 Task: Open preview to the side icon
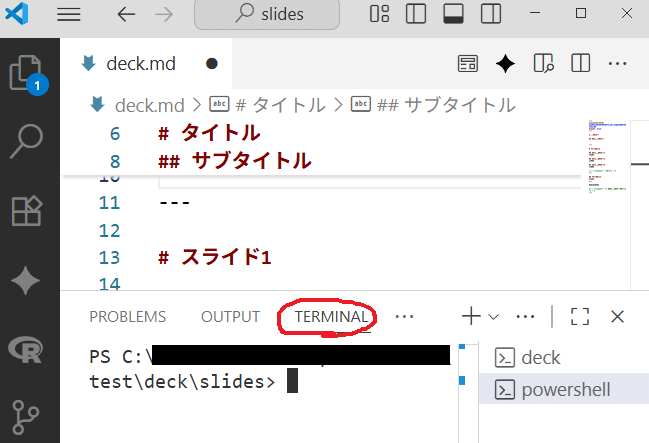543,64
